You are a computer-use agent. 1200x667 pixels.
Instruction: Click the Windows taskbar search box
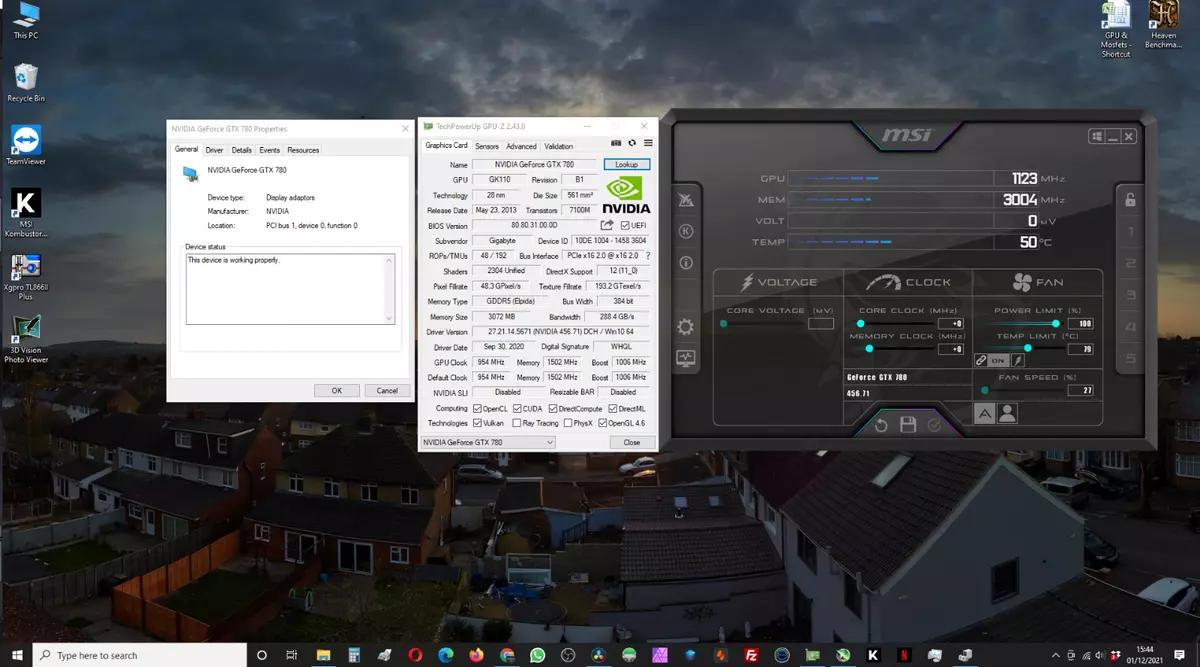tap(140, 655)
